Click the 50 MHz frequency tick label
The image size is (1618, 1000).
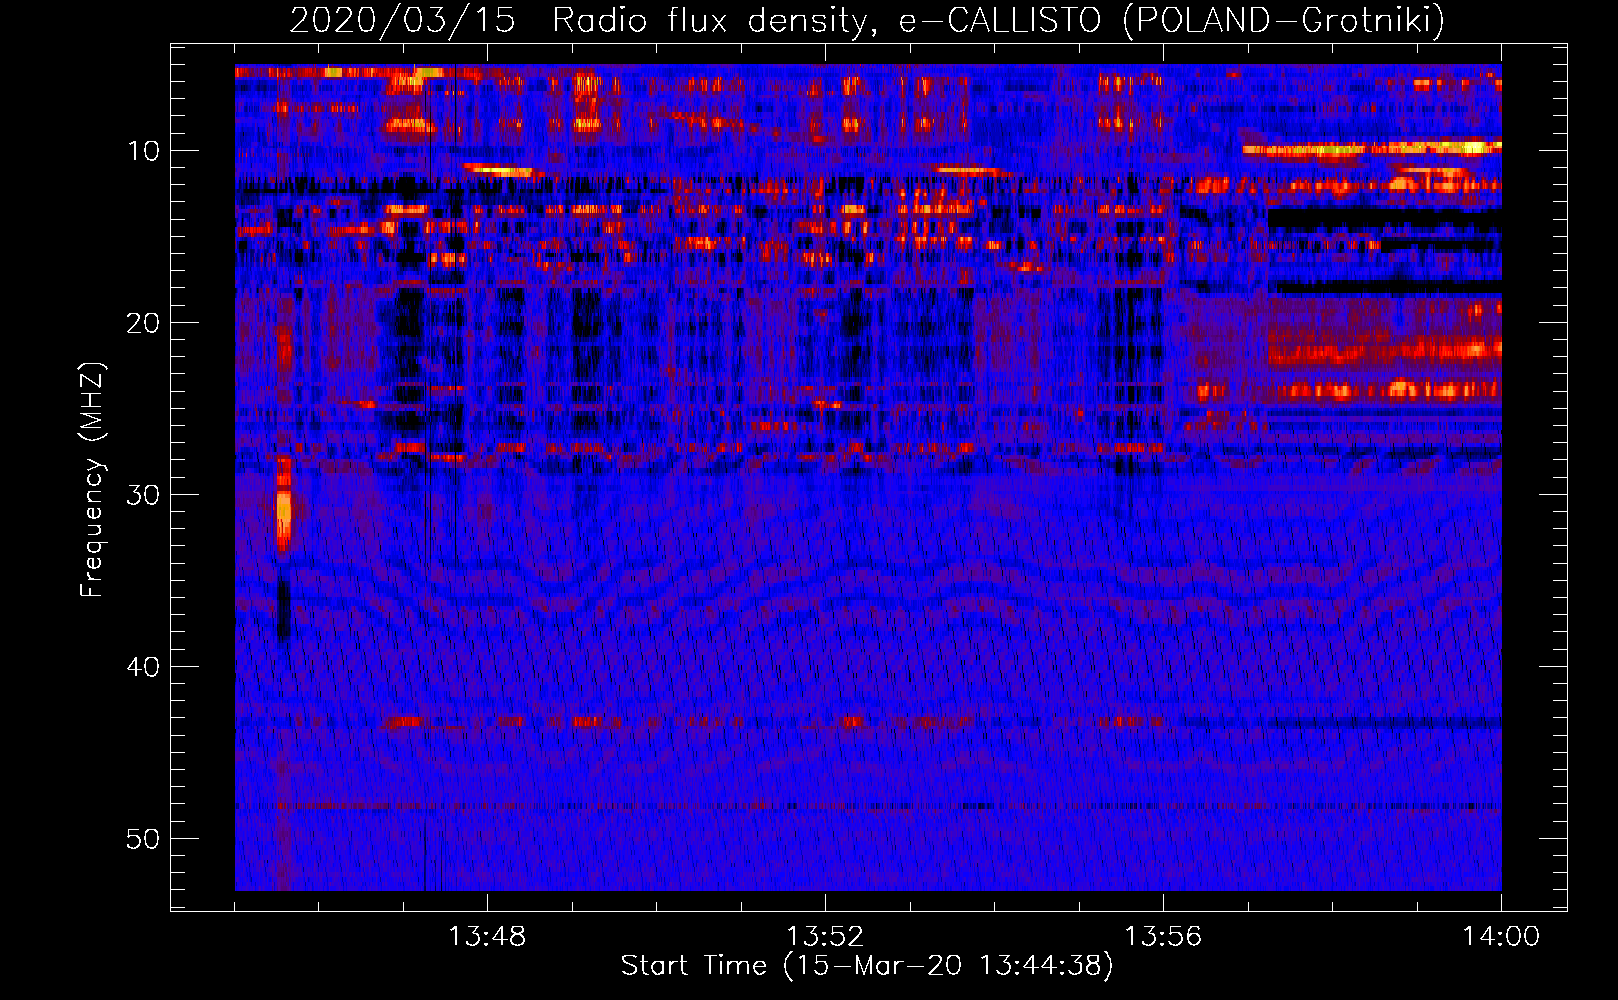(144, 839)
